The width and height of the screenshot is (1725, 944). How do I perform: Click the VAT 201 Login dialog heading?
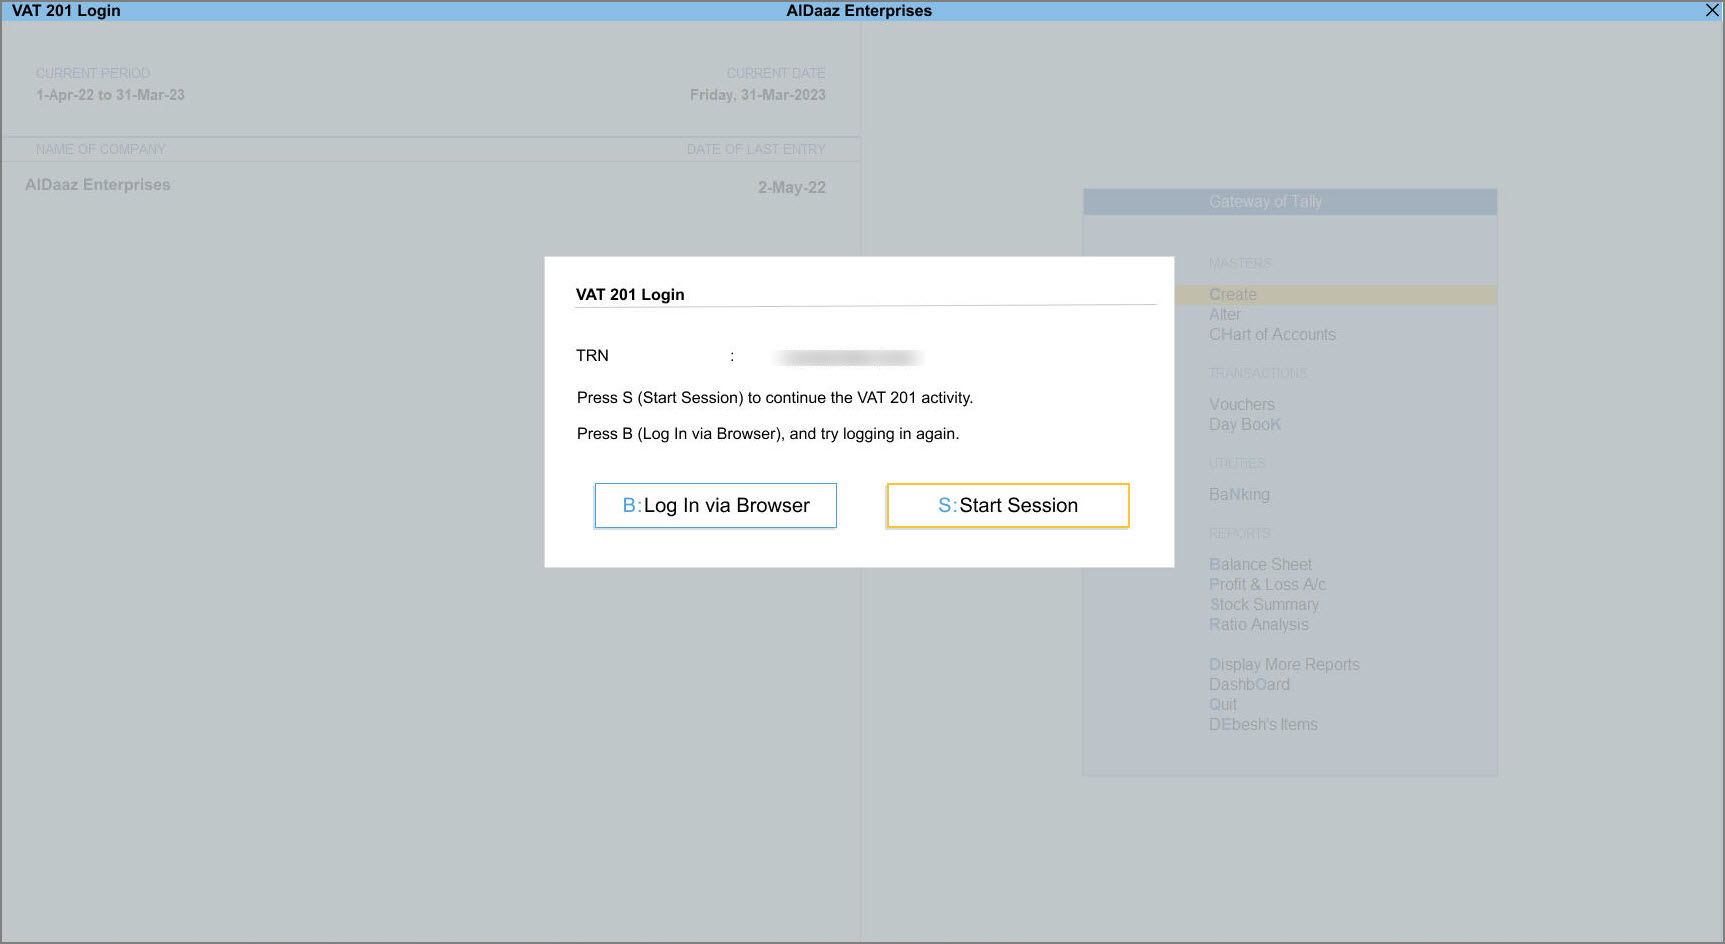[630, 294]
